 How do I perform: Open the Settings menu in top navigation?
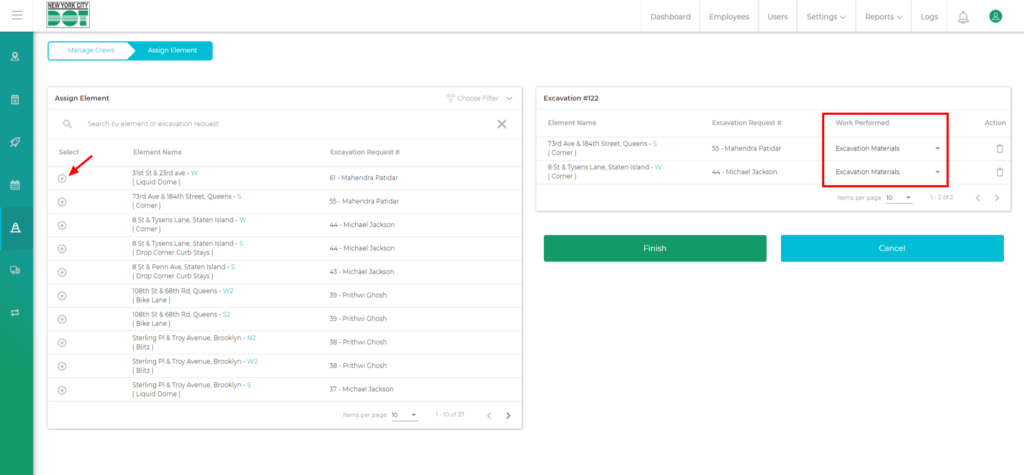[x=825, y=17]
